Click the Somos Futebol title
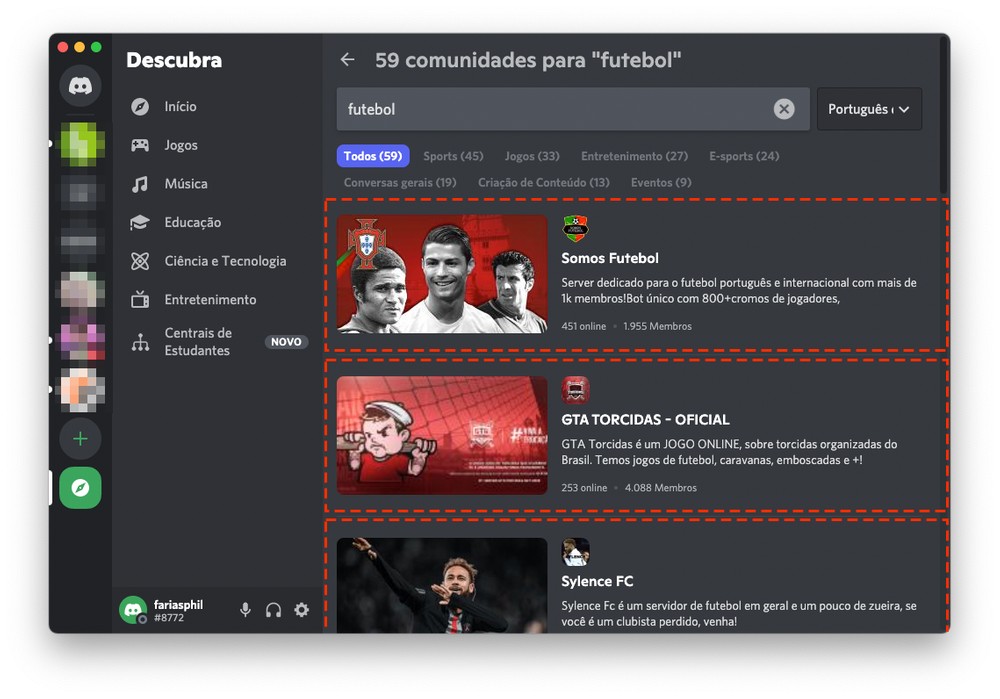1000x699 pixels. pyautogui.click(x=610, y=258)
